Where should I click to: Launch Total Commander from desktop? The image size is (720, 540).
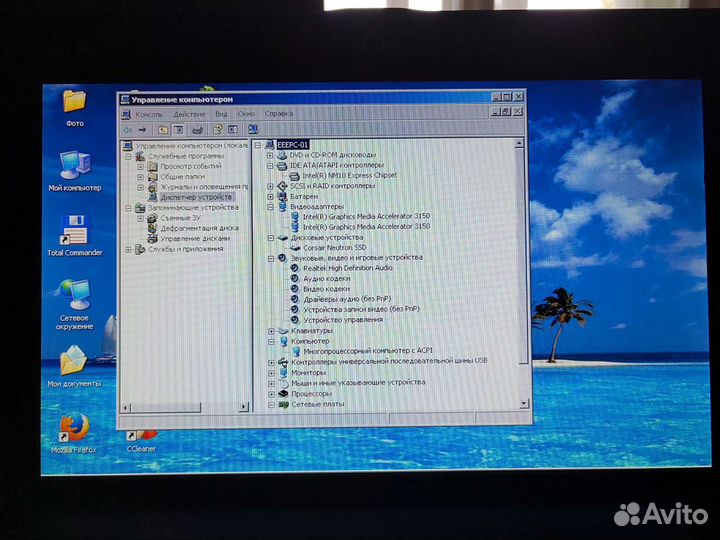[75, 235]
